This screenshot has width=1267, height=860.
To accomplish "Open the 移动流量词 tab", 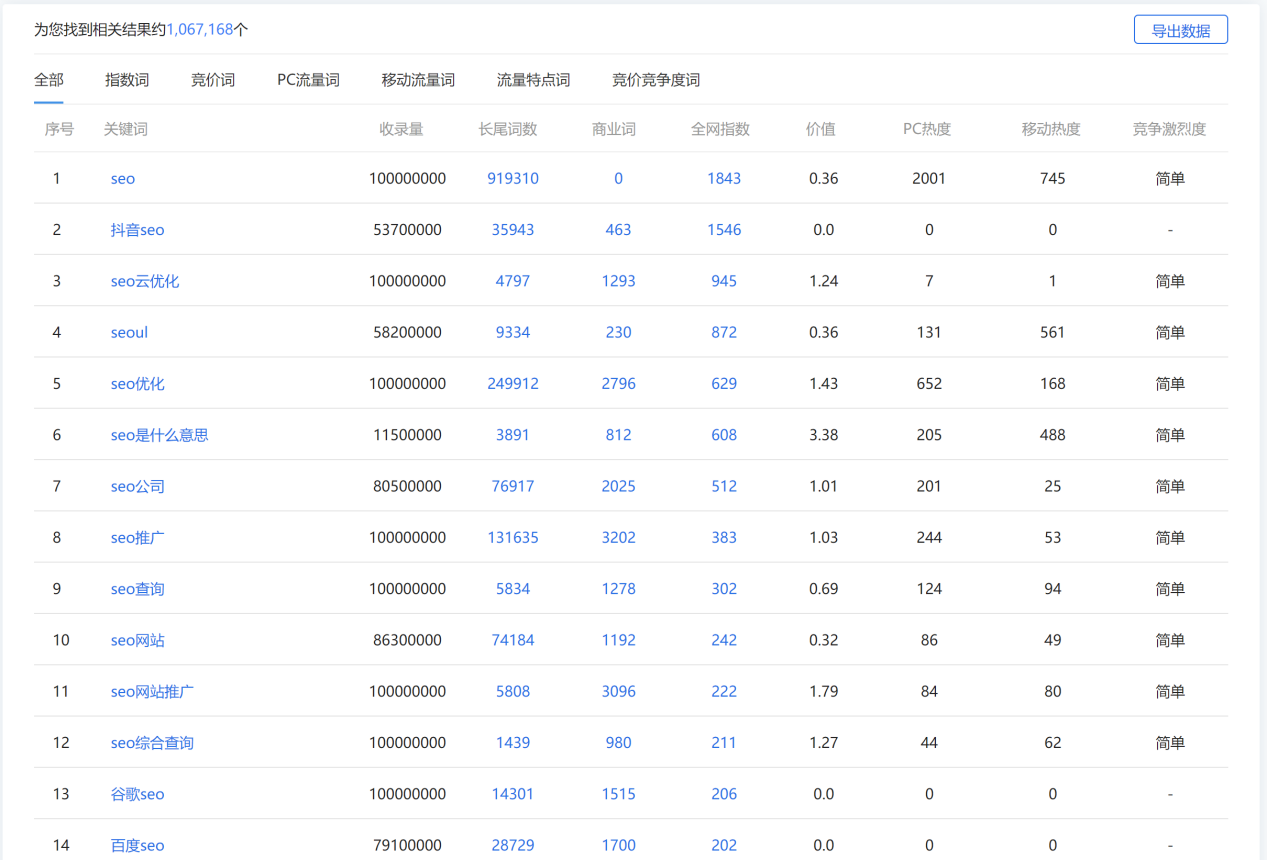I will [418, 80].
